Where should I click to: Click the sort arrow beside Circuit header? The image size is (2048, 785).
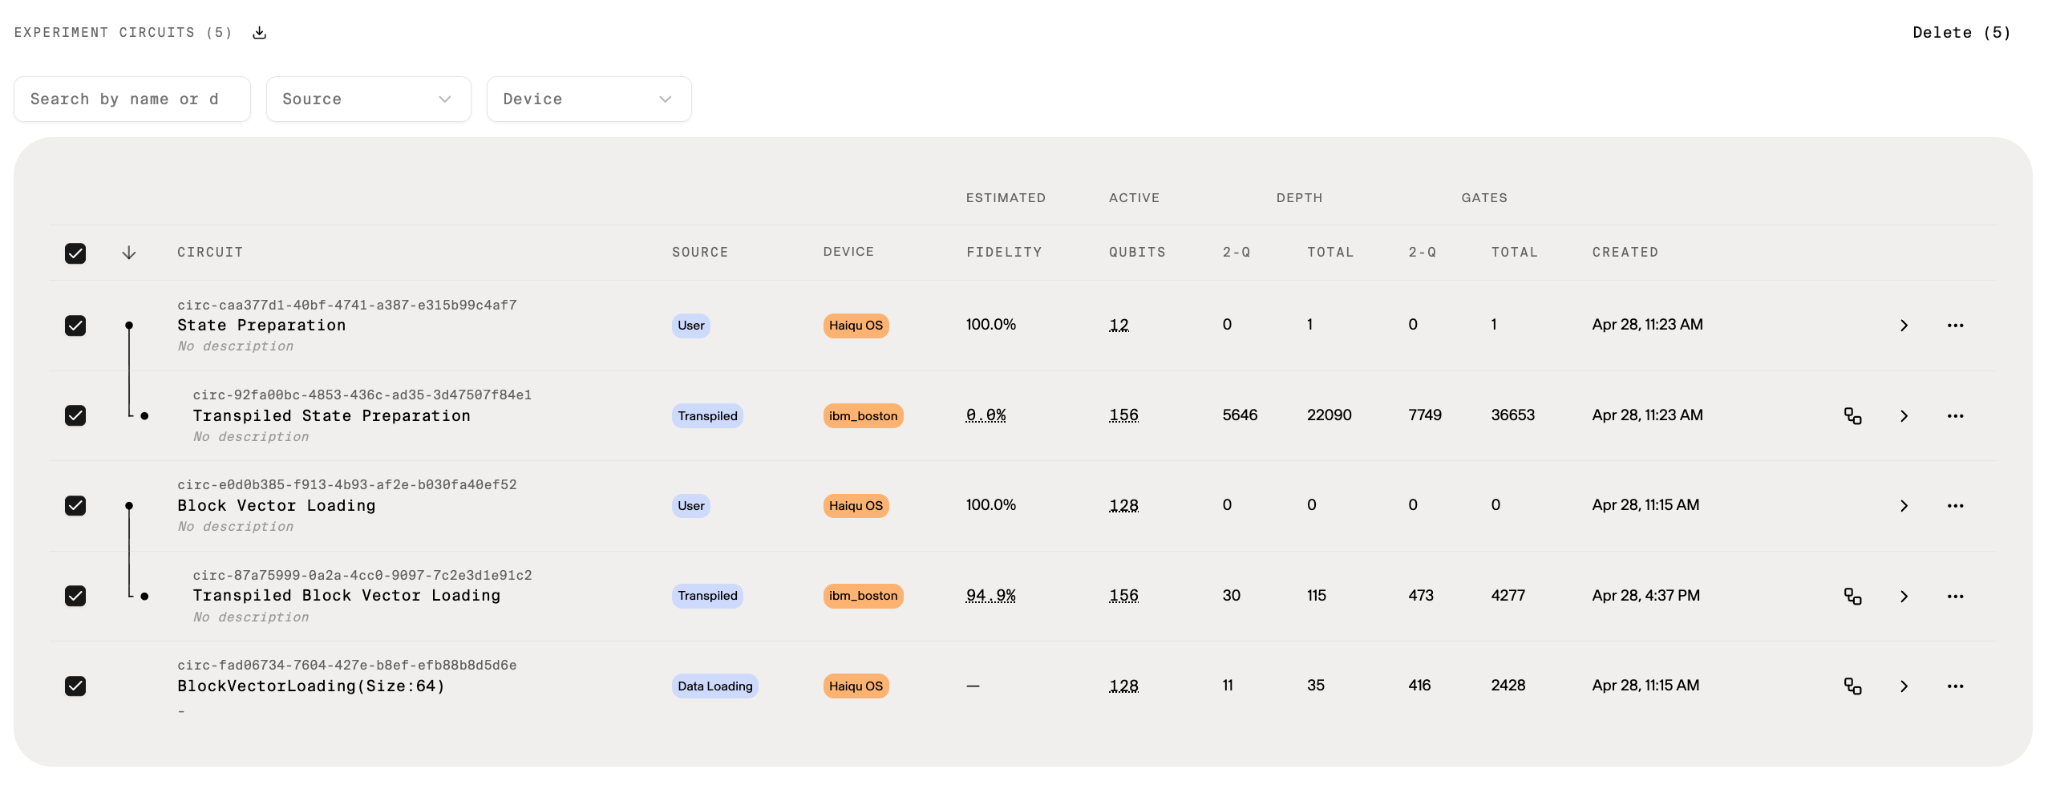[x=129, y=253]
